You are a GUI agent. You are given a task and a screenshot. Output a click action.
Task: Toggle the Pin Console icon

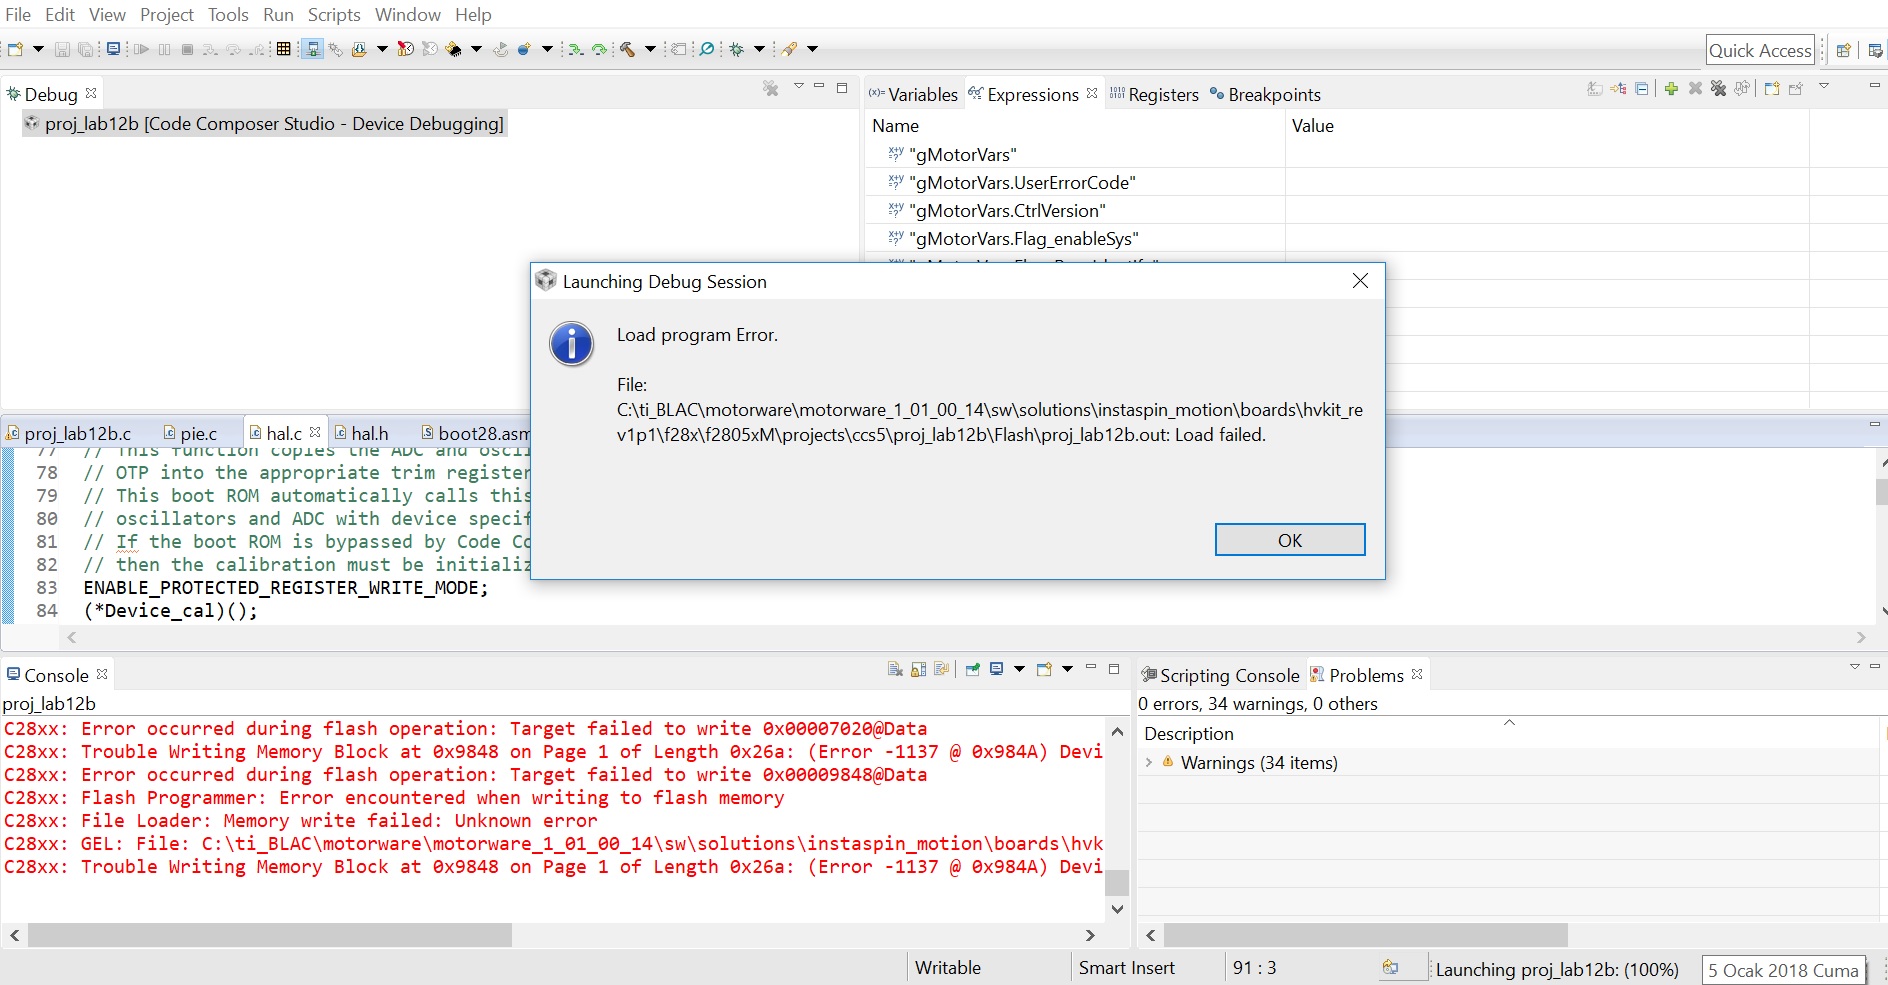point(972,669)
